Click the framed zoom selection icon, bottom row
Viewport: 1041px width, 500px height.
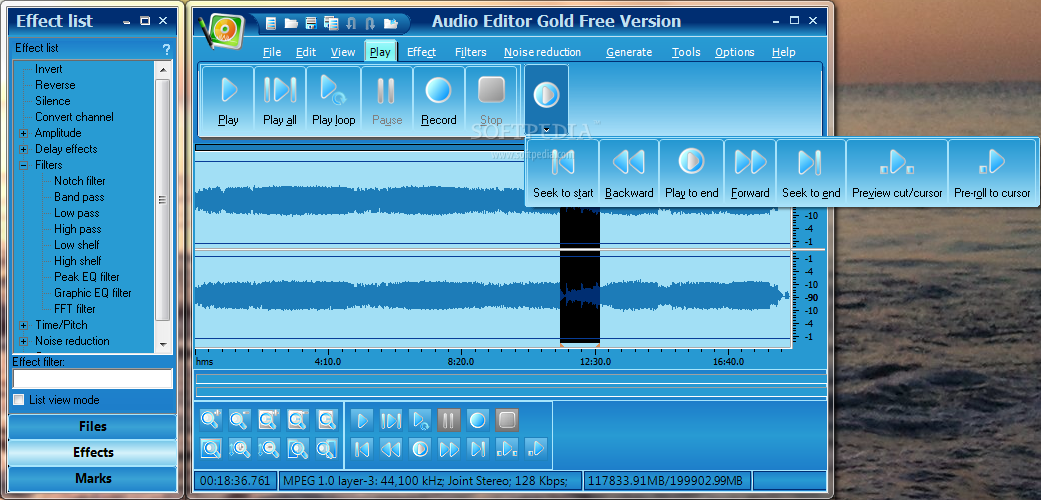point(211,449)
